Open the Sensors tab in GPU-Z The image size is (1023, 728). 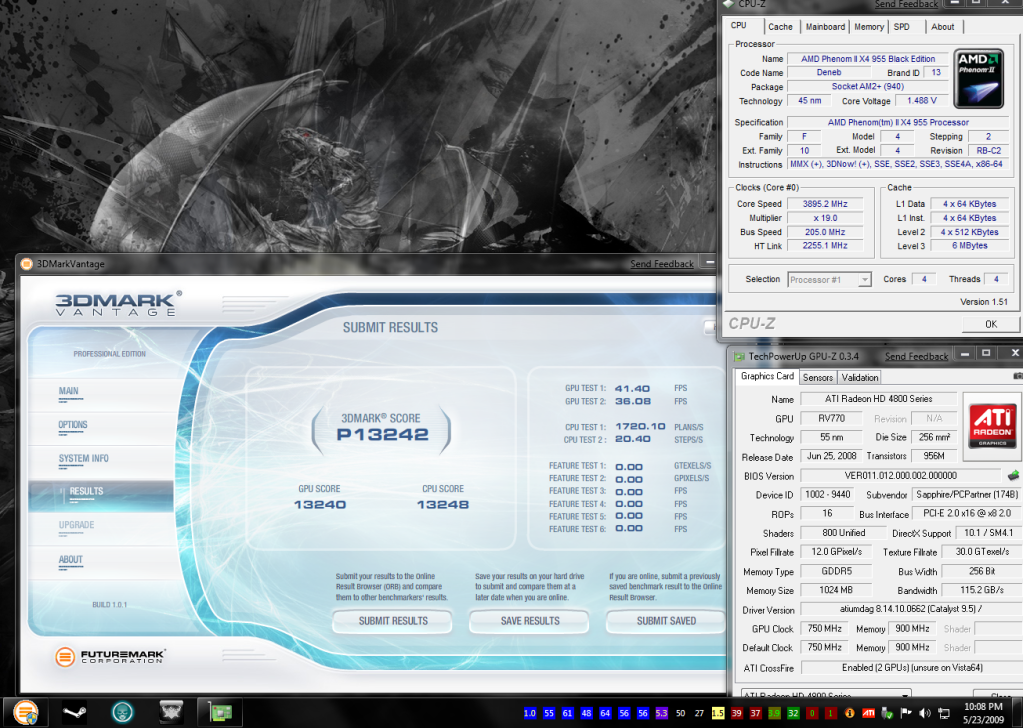818,377
